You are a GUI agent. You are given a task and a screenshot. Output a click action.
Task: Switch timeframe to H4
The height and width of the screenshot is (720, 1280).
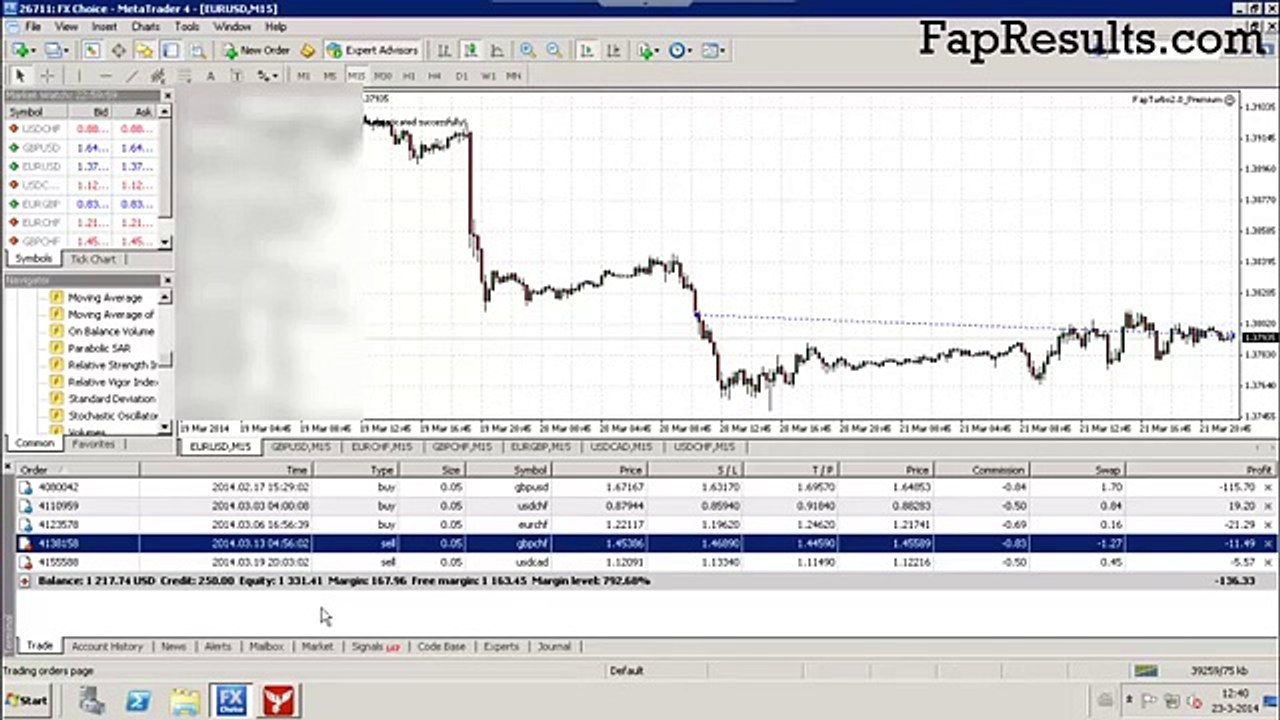click(434, 76)
